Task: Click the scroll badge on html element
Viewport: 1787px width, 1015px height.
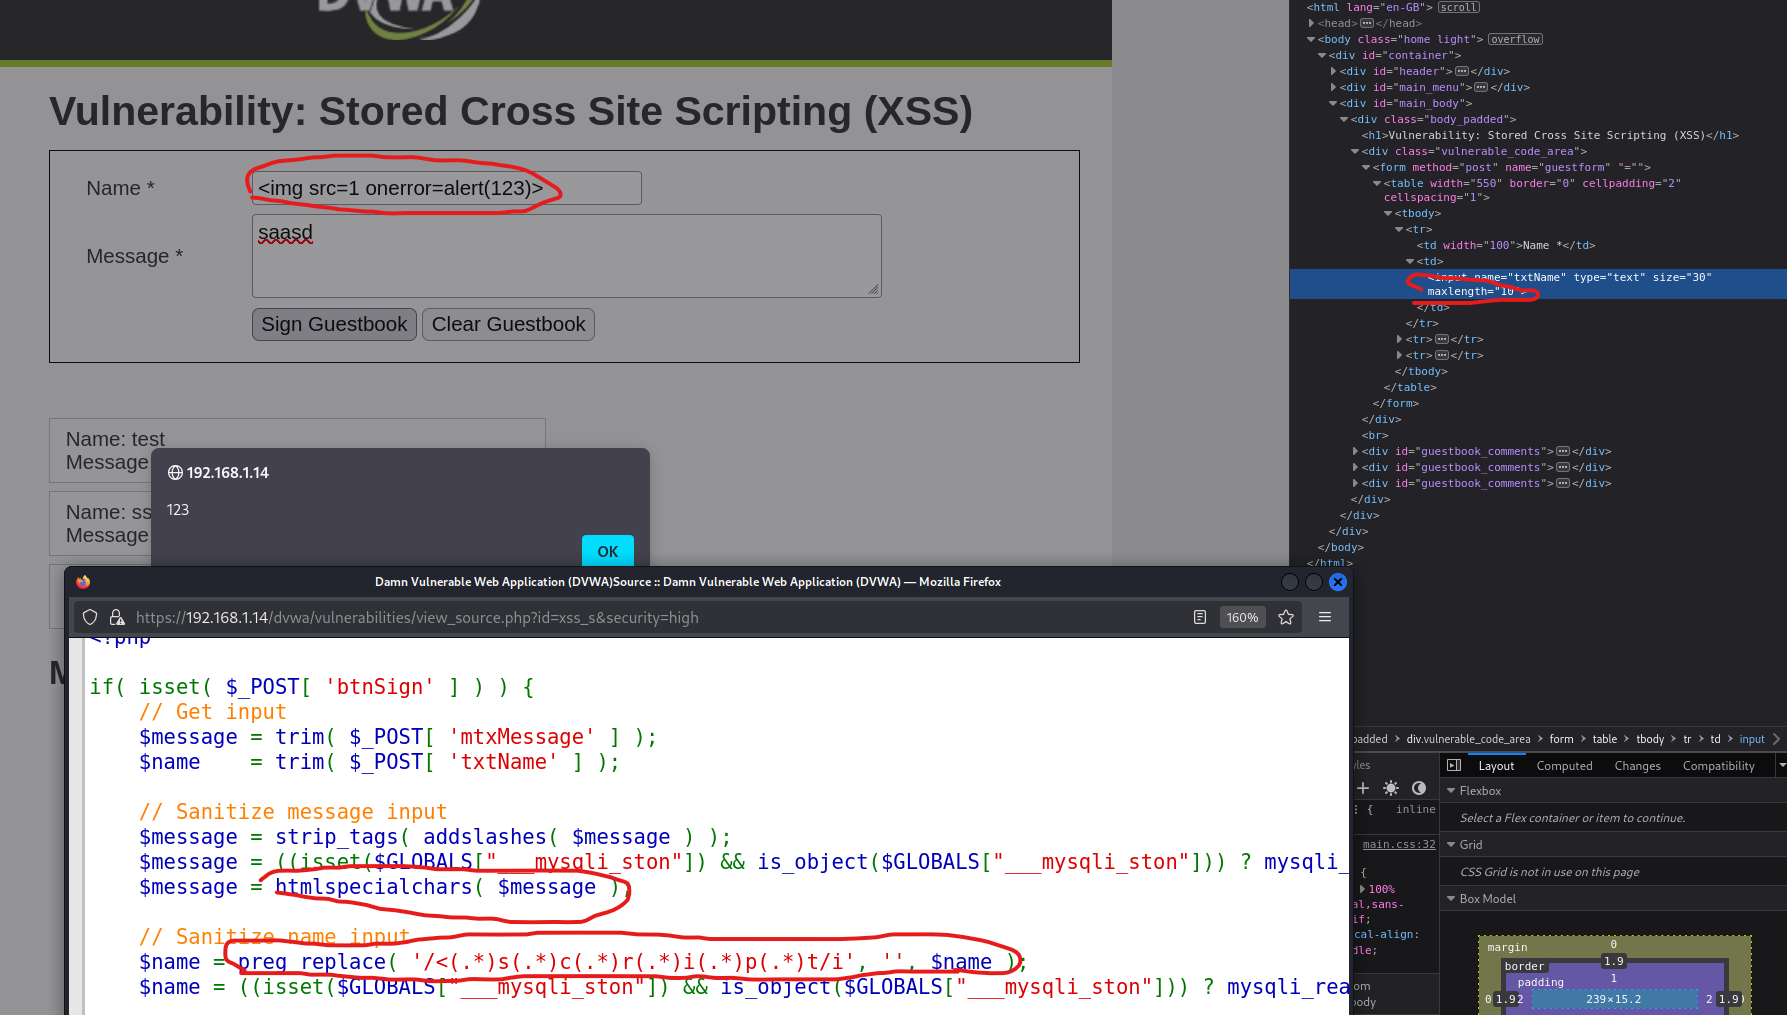Action: [x=1459, y=7]
